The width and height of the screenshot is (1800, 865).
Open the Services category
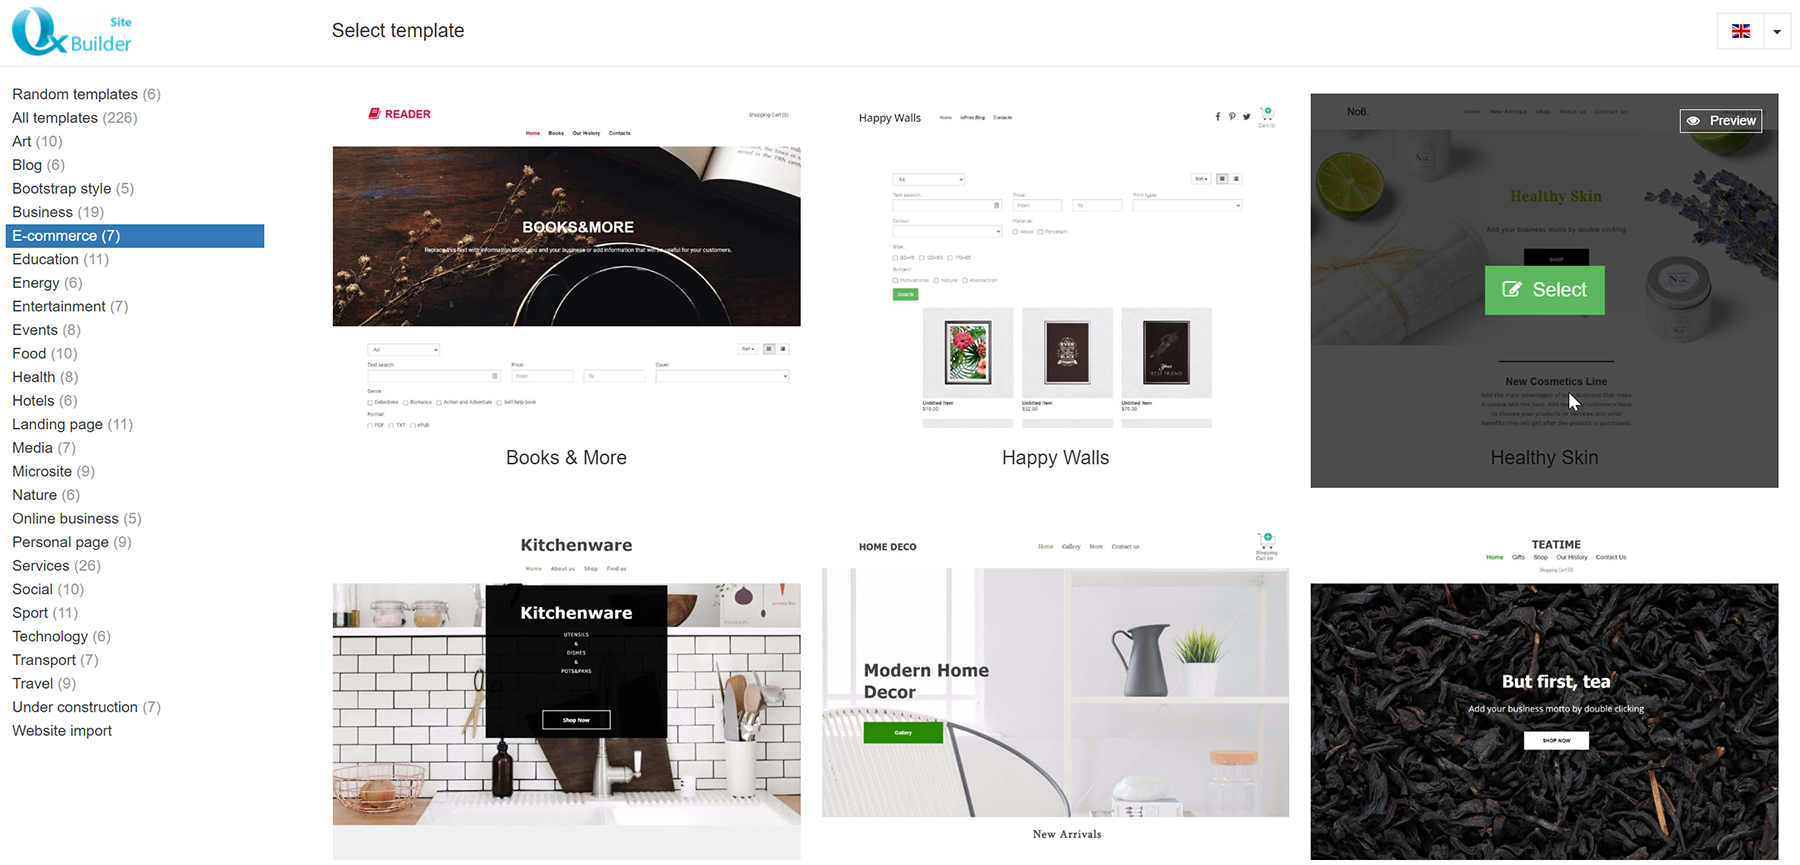(56, 566)
